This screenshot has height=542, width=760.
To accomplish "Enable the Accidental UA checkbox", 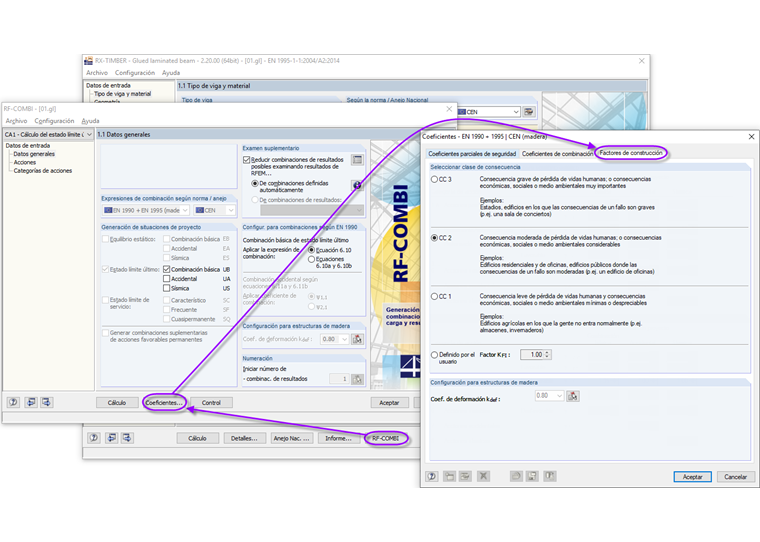I will pos(166,279).
